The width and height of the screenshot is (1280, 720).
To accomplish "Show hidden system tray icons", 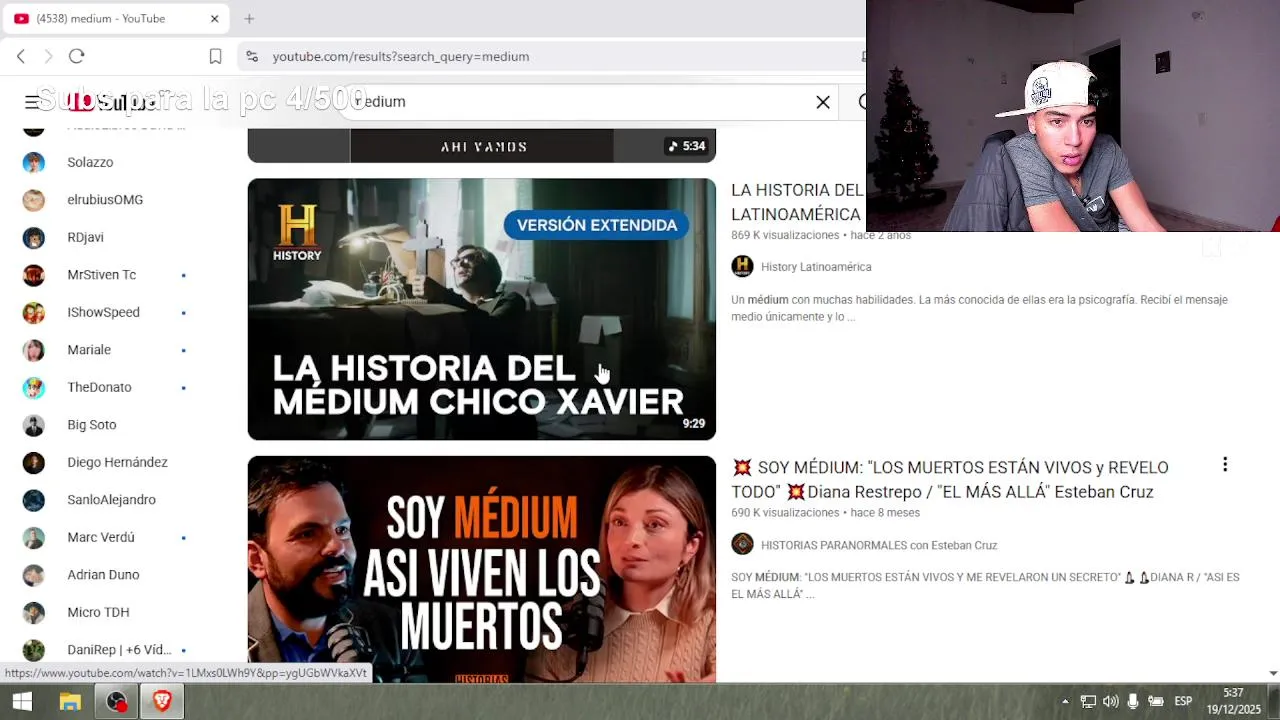I will pyautogui.click(x=1065, y=701).
